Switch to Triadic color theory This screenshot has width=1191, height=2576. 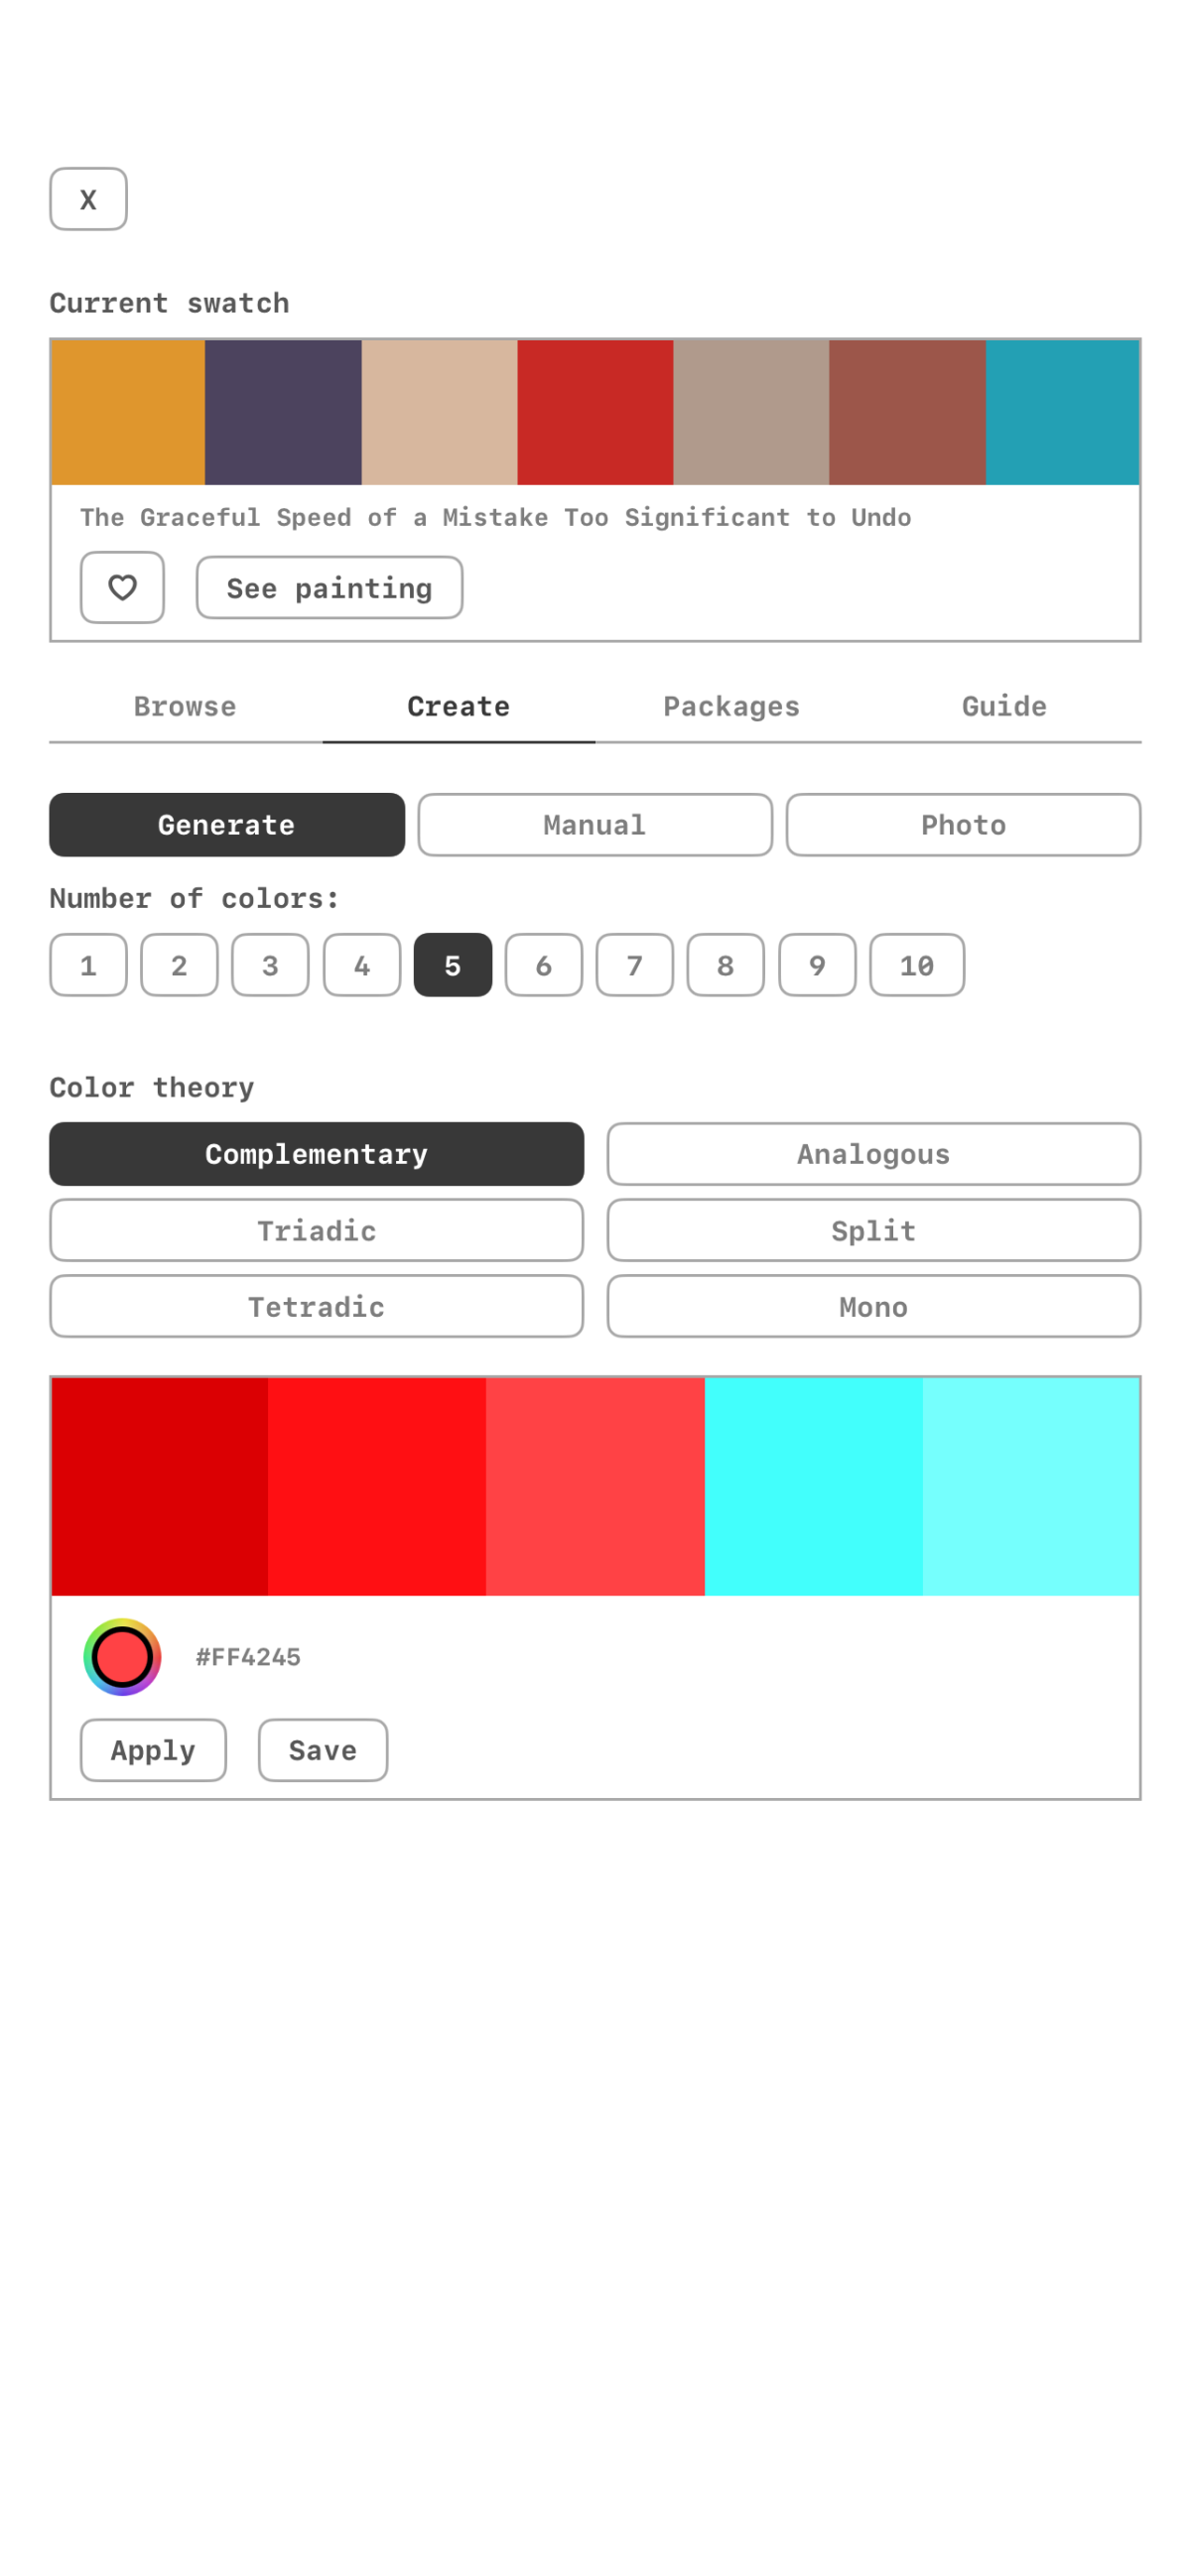point(316,1230)
